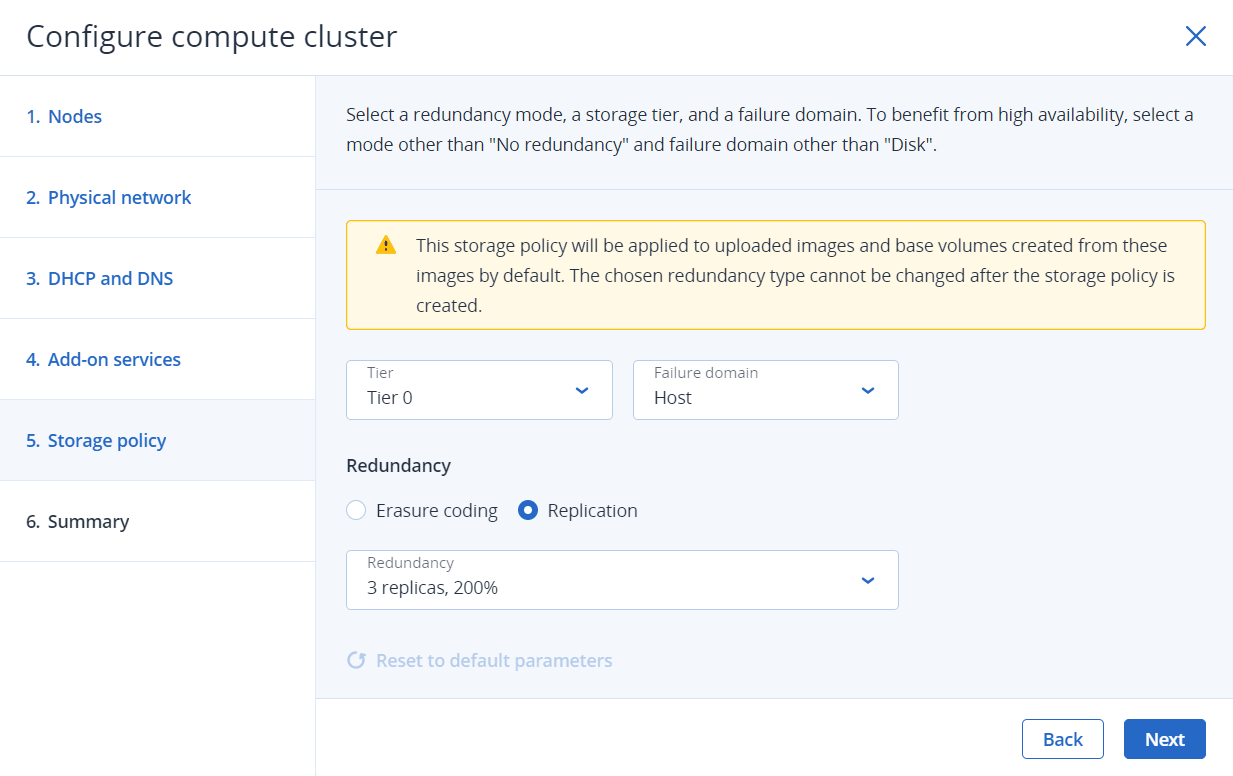Jump to step 6 Summary
The height and width of the screenshot is (776, 1233).
(x=158, y=521)
